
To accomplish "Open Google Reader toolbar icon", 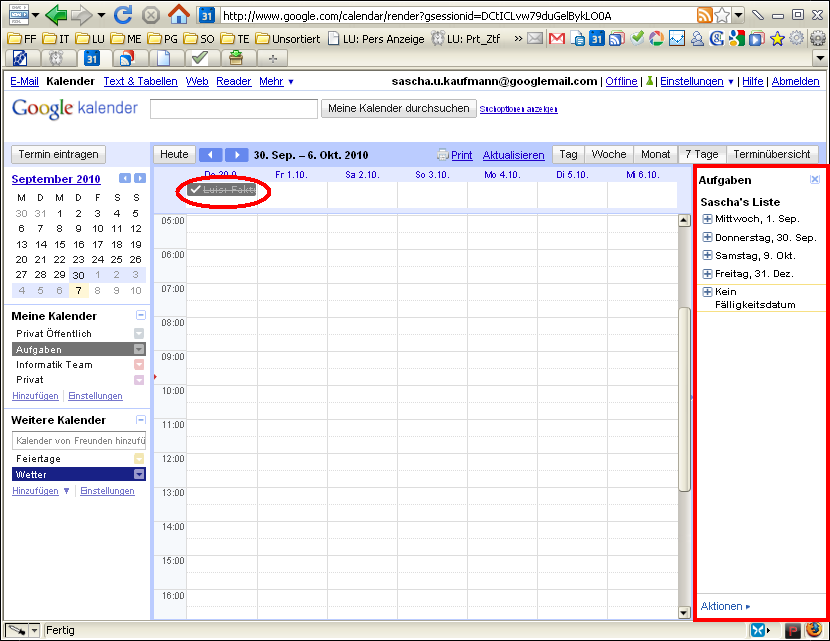I will (x=617, y=39).
